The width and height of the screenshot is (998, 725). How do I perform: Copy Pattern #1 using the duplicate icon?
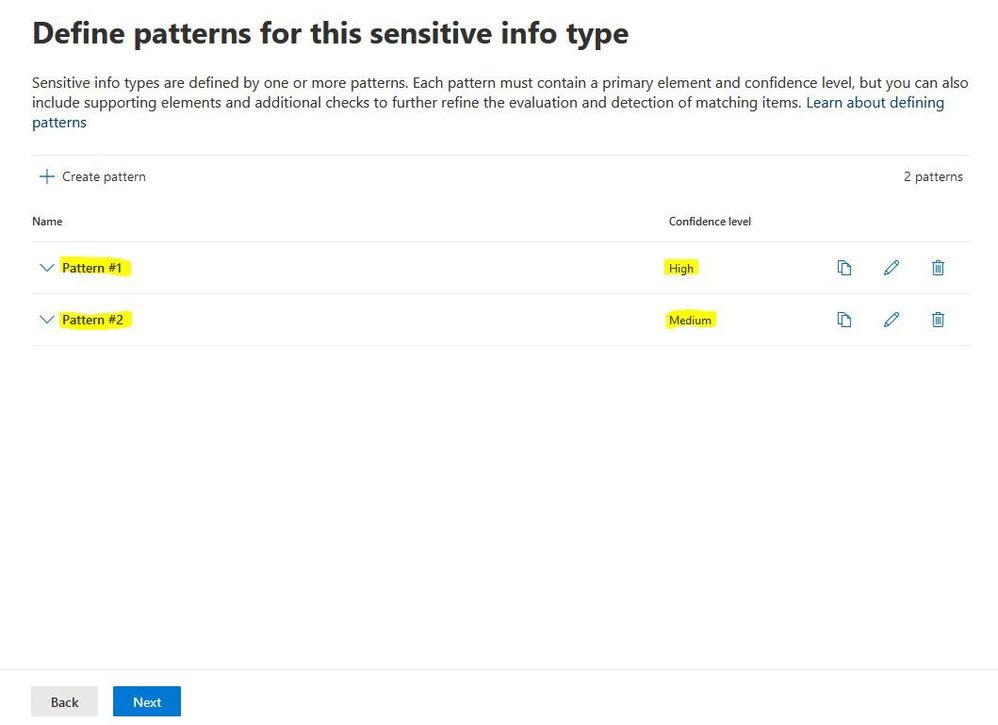tap(844, 268)
